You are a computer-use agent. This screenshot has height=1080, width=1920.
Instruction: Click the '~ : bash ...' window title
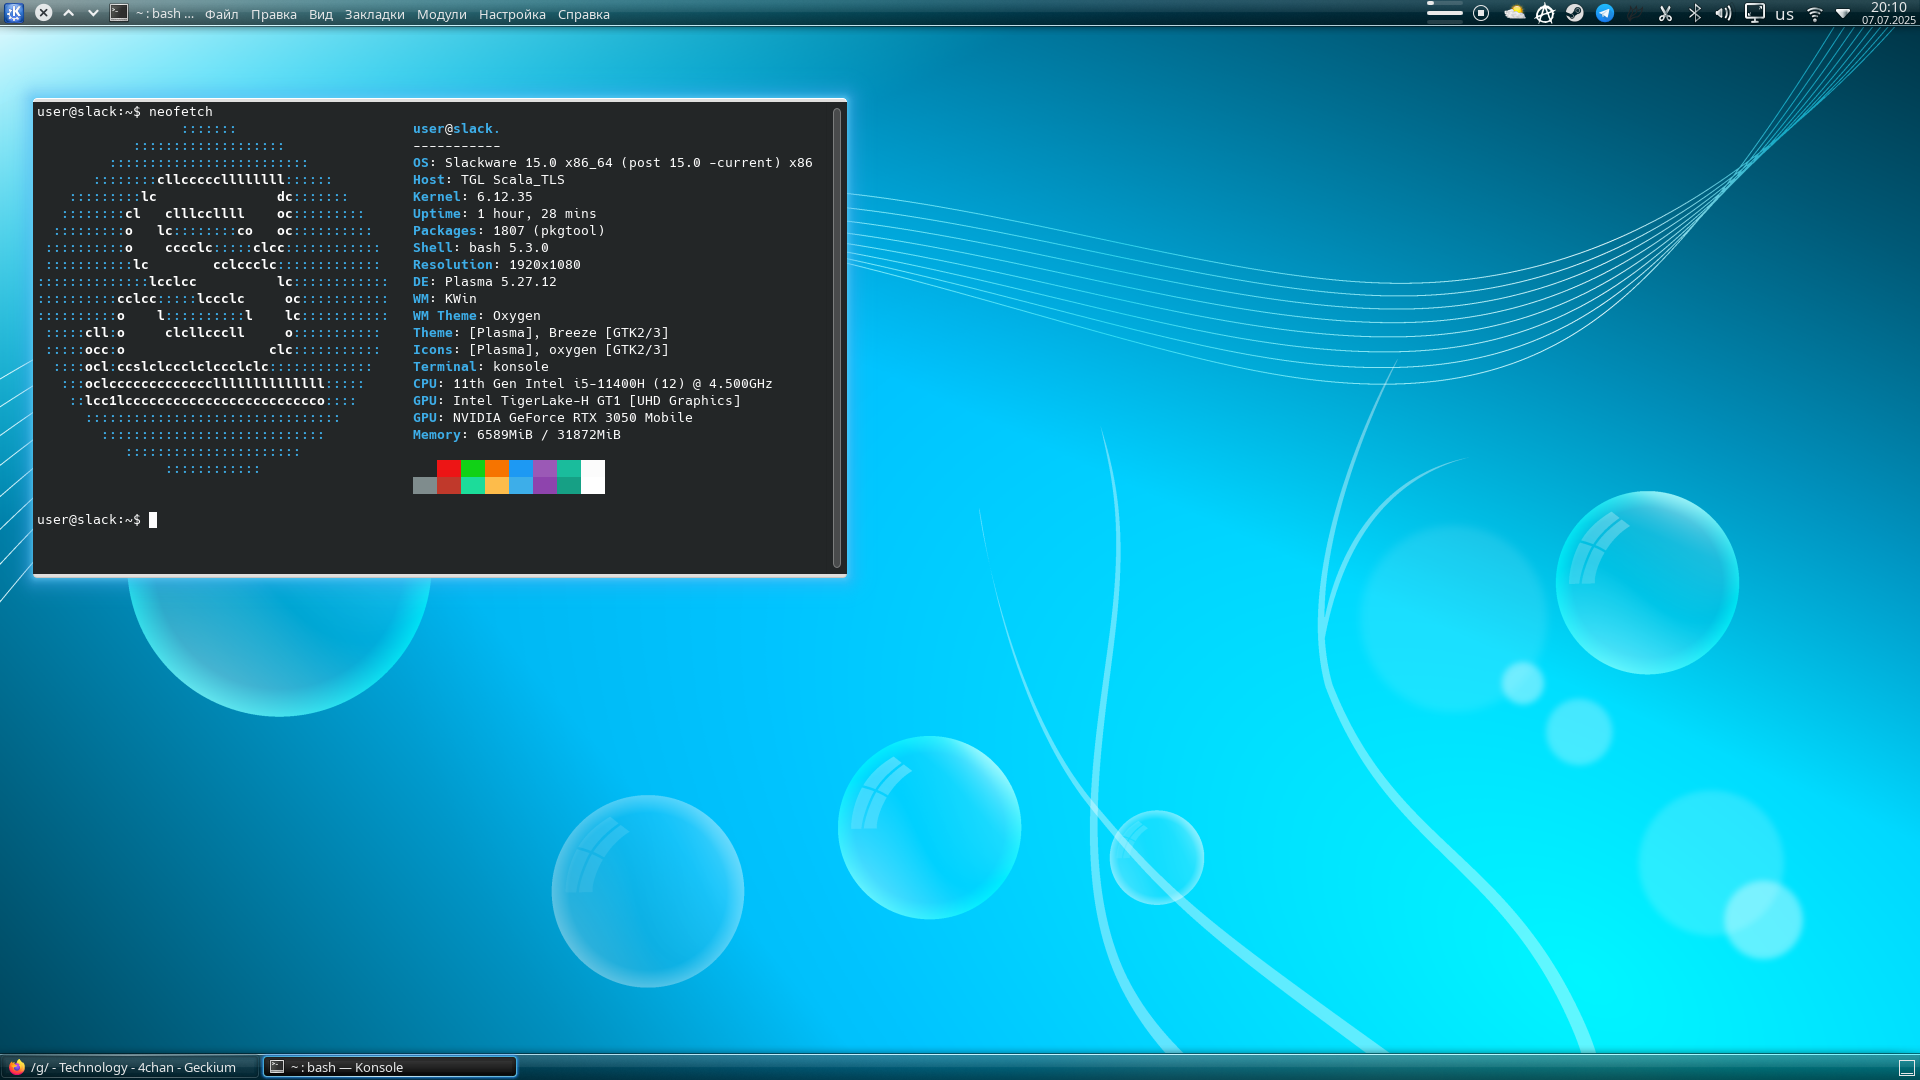coord(165,14)
